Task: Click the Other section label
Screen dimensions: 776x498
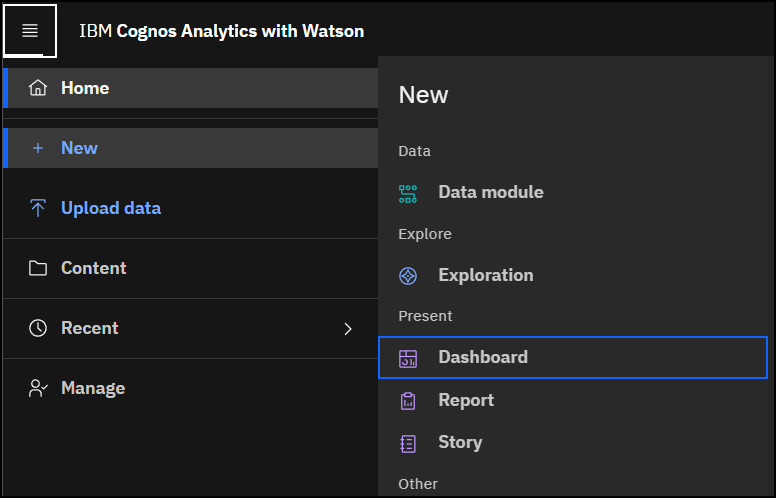Action: (418, 484)
